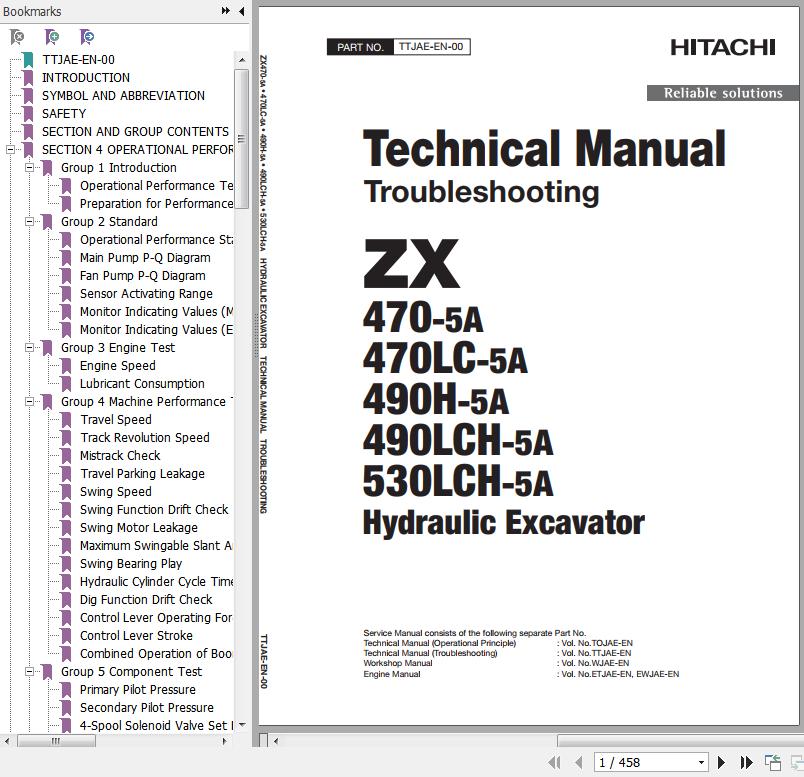Go to the next page
The width and height of the screenshot is (804, 777).
(x=721, y=762)
